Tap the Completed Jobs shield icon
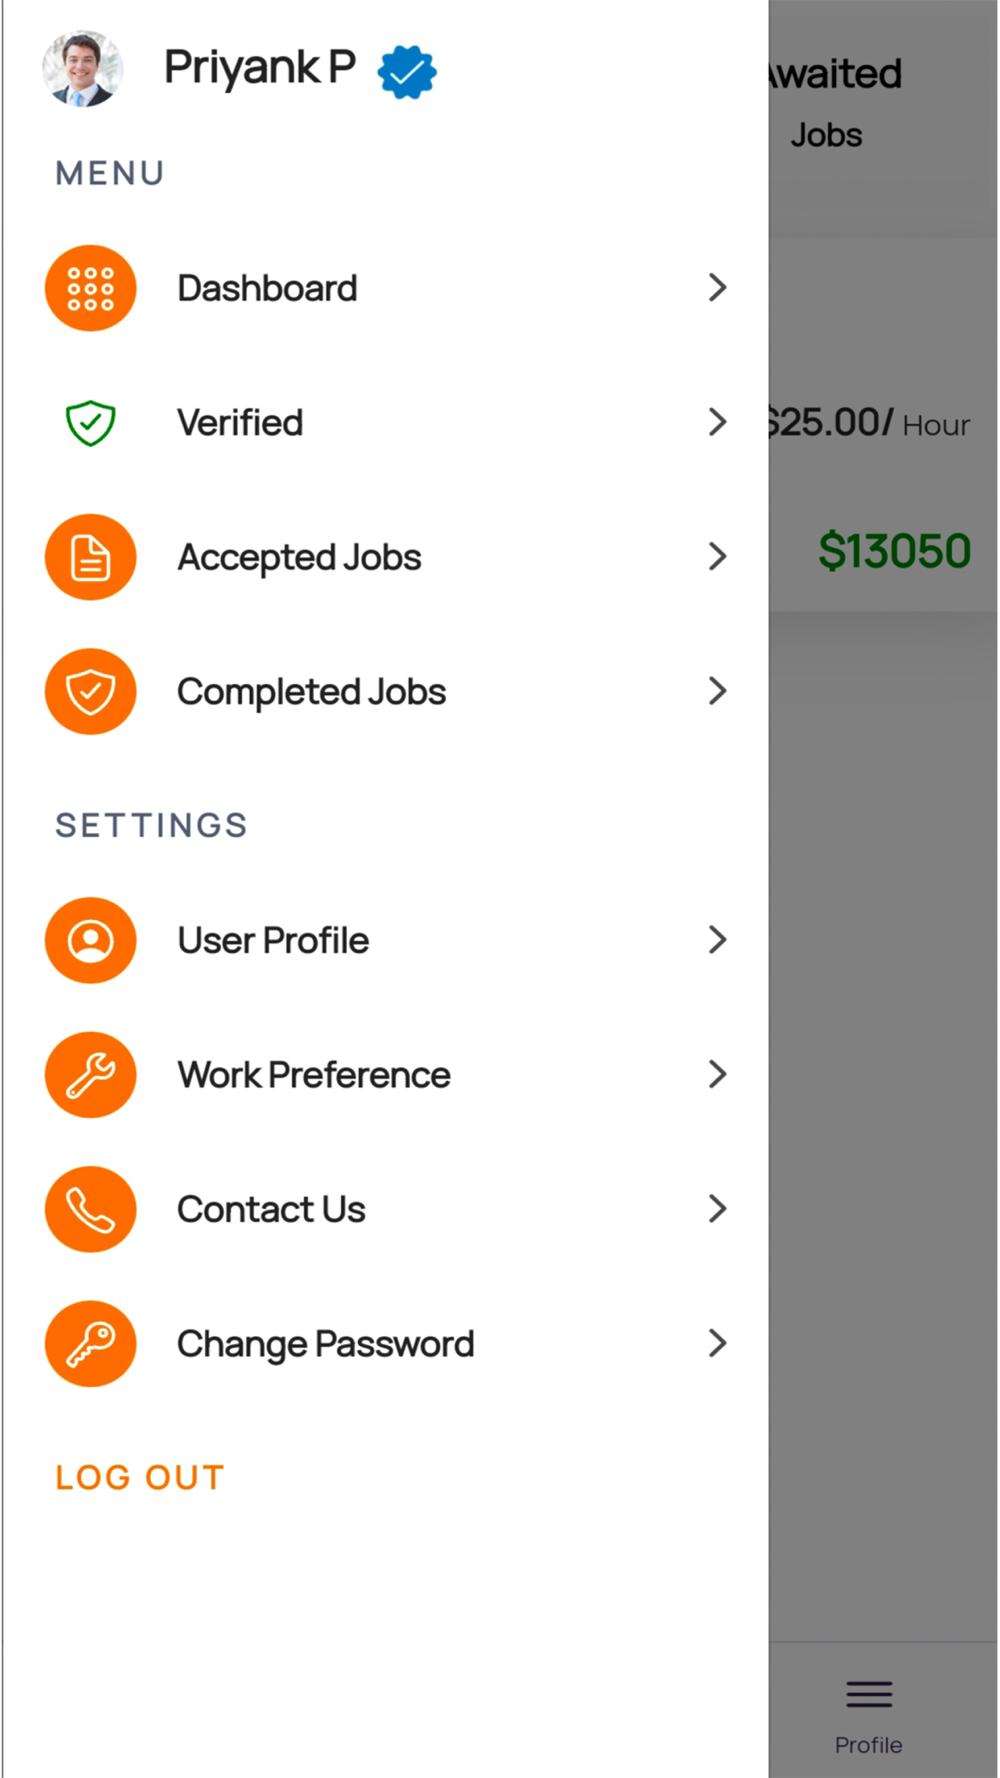Viewport: 1000px width, 1778px height. [x=90, y=692]
